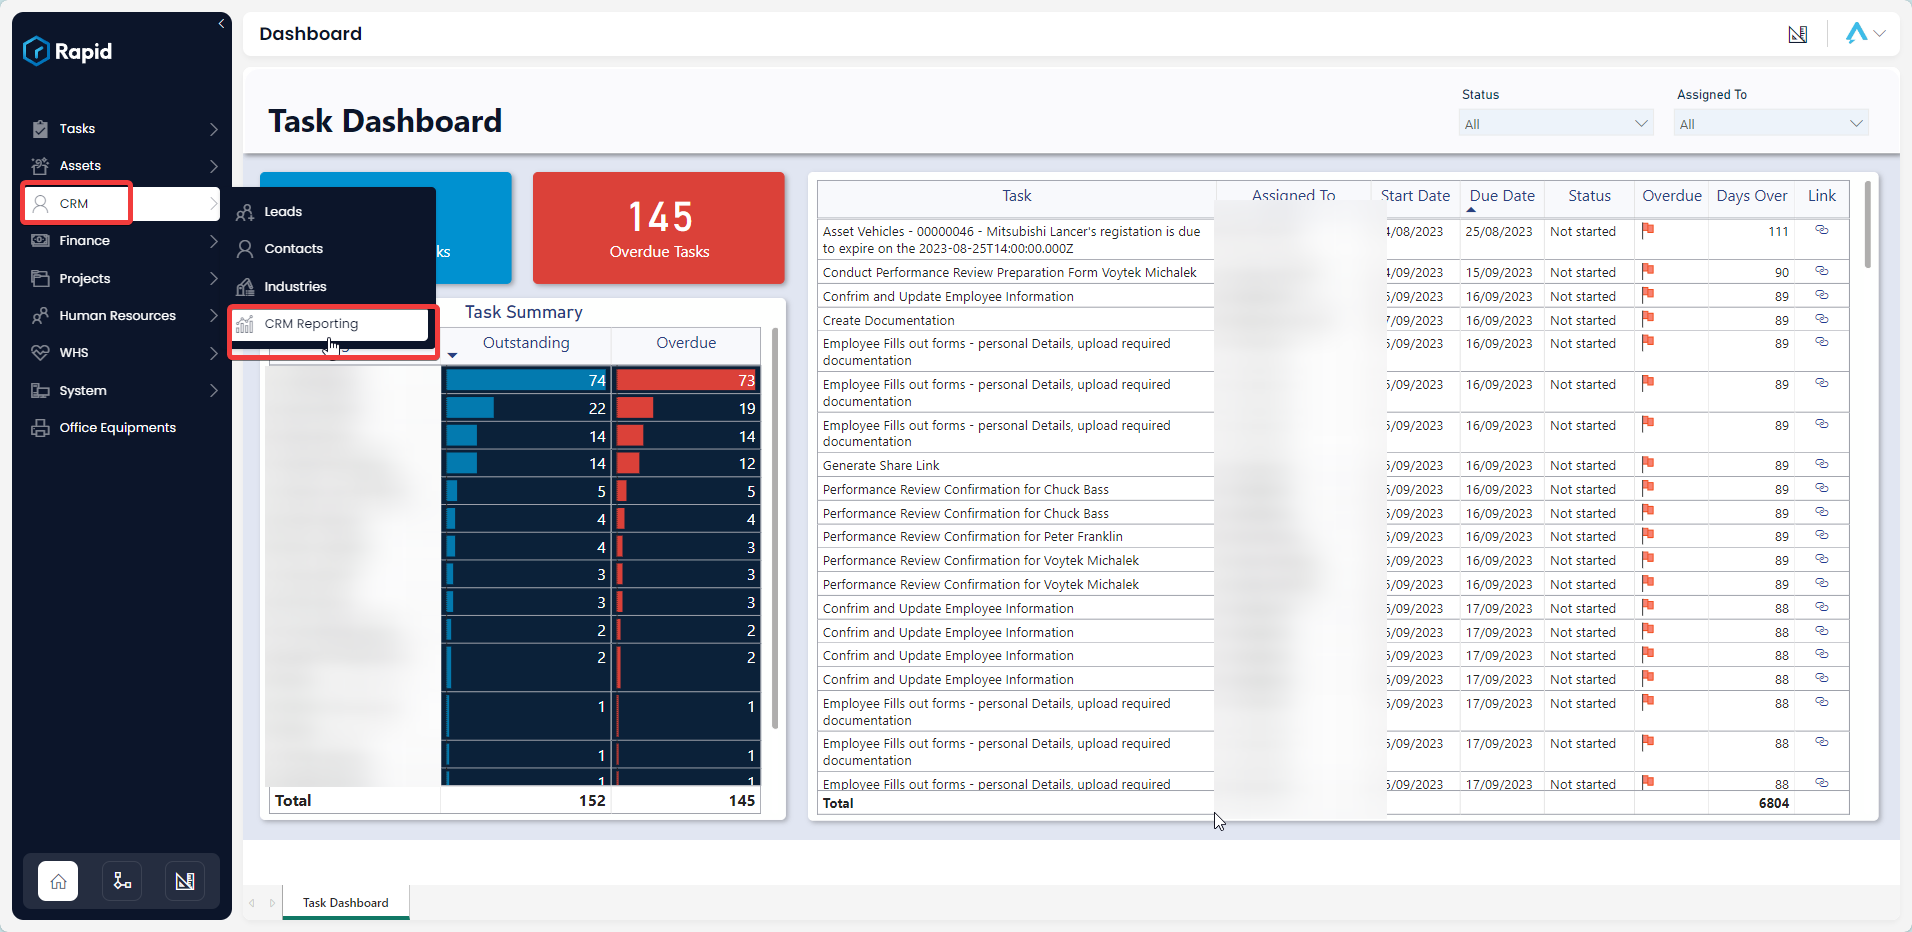The image size is (1912, 932).
Task: Open link for Asset Vehicles Mitsubishi Lancer task
Action: tap(1822, 230)
